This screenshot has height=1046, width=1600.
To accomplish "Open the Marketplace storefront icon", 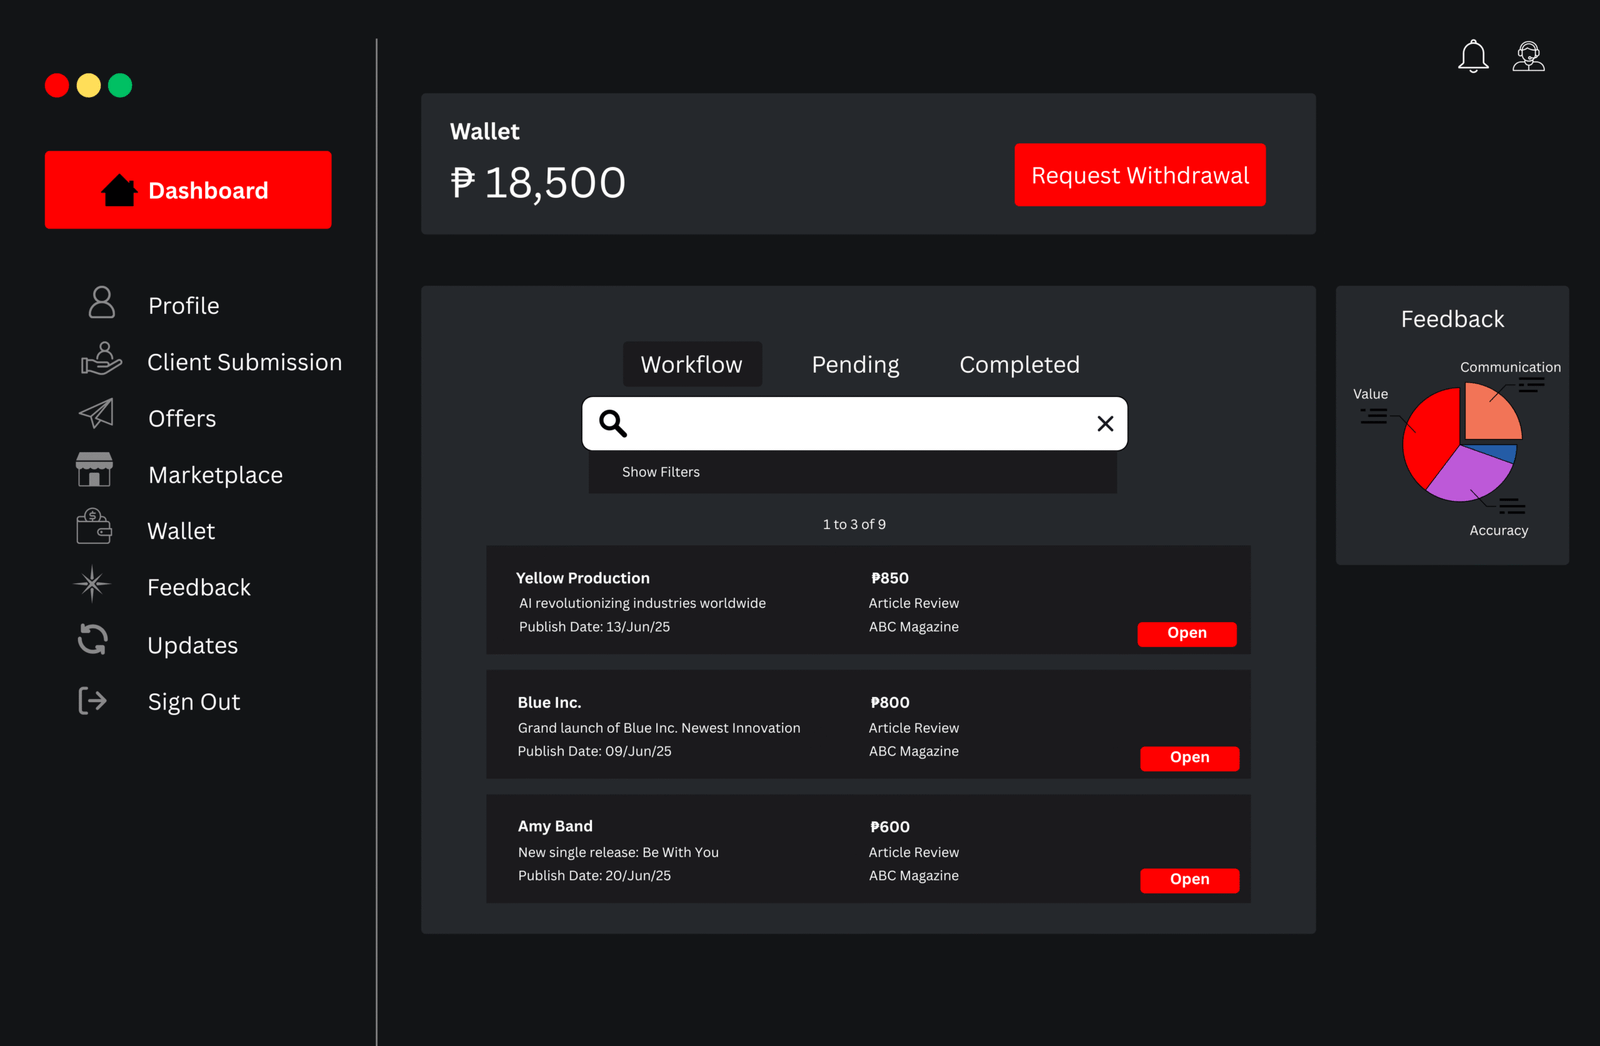I will [94, 469].
